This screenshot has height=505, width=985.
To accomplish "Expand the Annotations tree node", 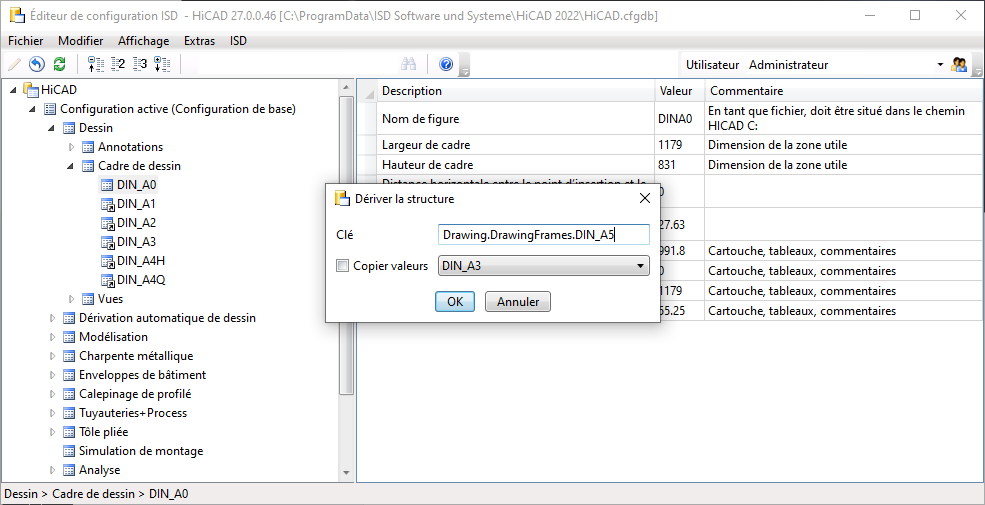I will [71, 147].
